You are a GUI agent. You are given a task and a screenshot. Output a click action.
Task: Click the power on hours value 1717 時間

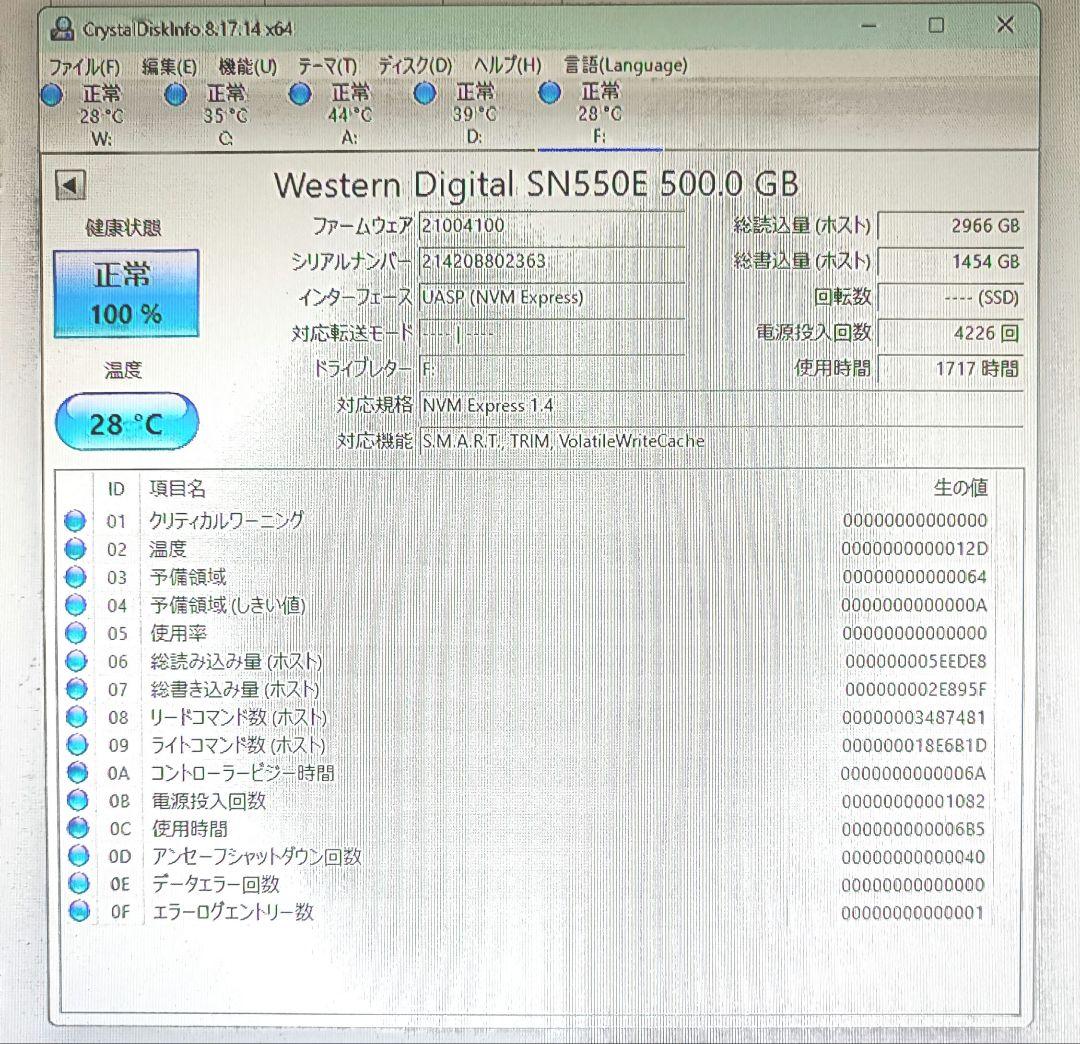tap(951, 368)
